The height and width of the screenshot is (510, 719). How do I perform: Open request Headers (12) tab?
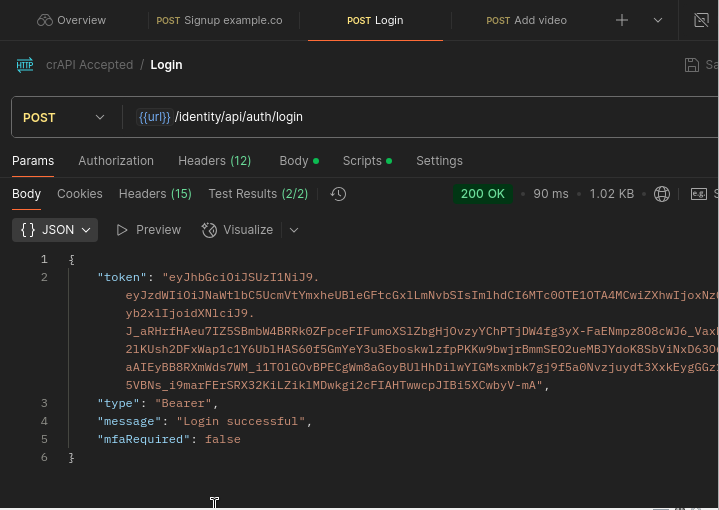pos(215,161)
